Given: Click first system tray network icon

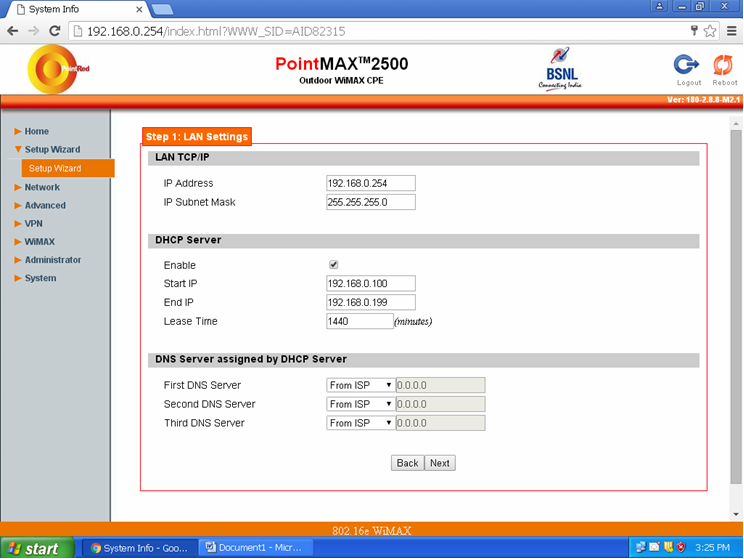Looking at the screenshot, I should click(x=641, y=547).
